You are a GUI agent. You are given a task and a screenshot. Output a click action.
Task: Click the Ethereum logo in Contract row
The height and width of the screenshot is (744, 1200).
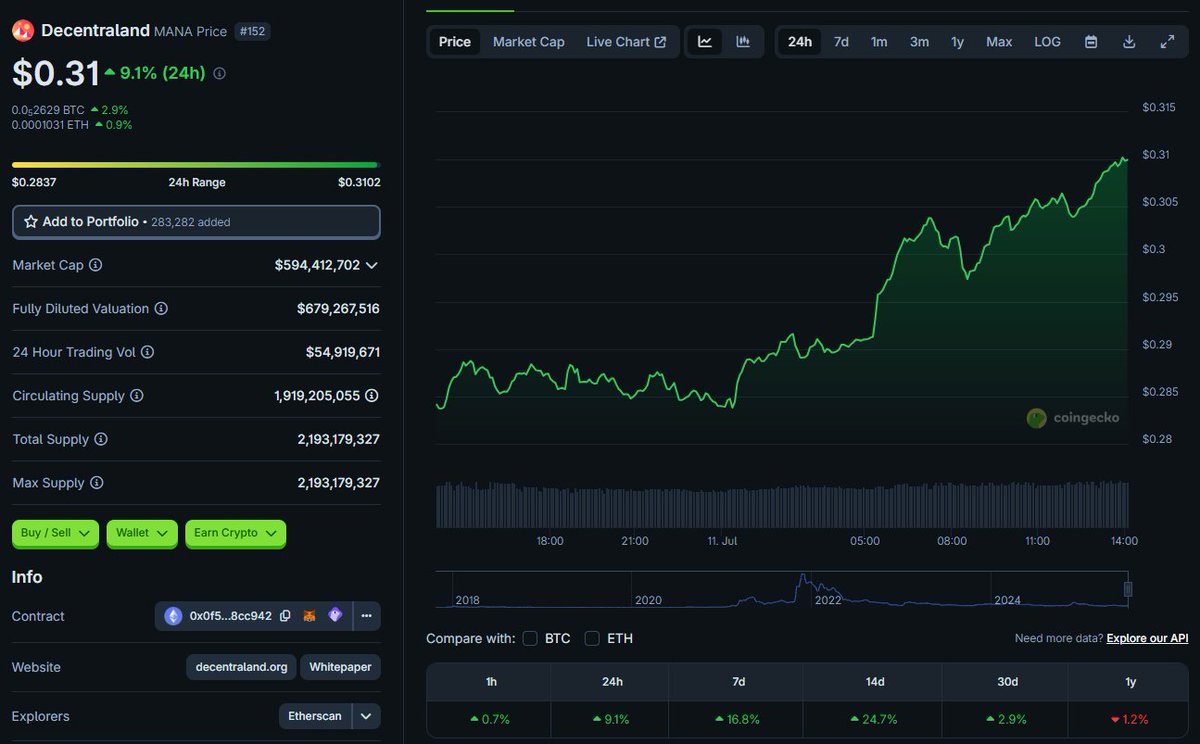[174, 616]
